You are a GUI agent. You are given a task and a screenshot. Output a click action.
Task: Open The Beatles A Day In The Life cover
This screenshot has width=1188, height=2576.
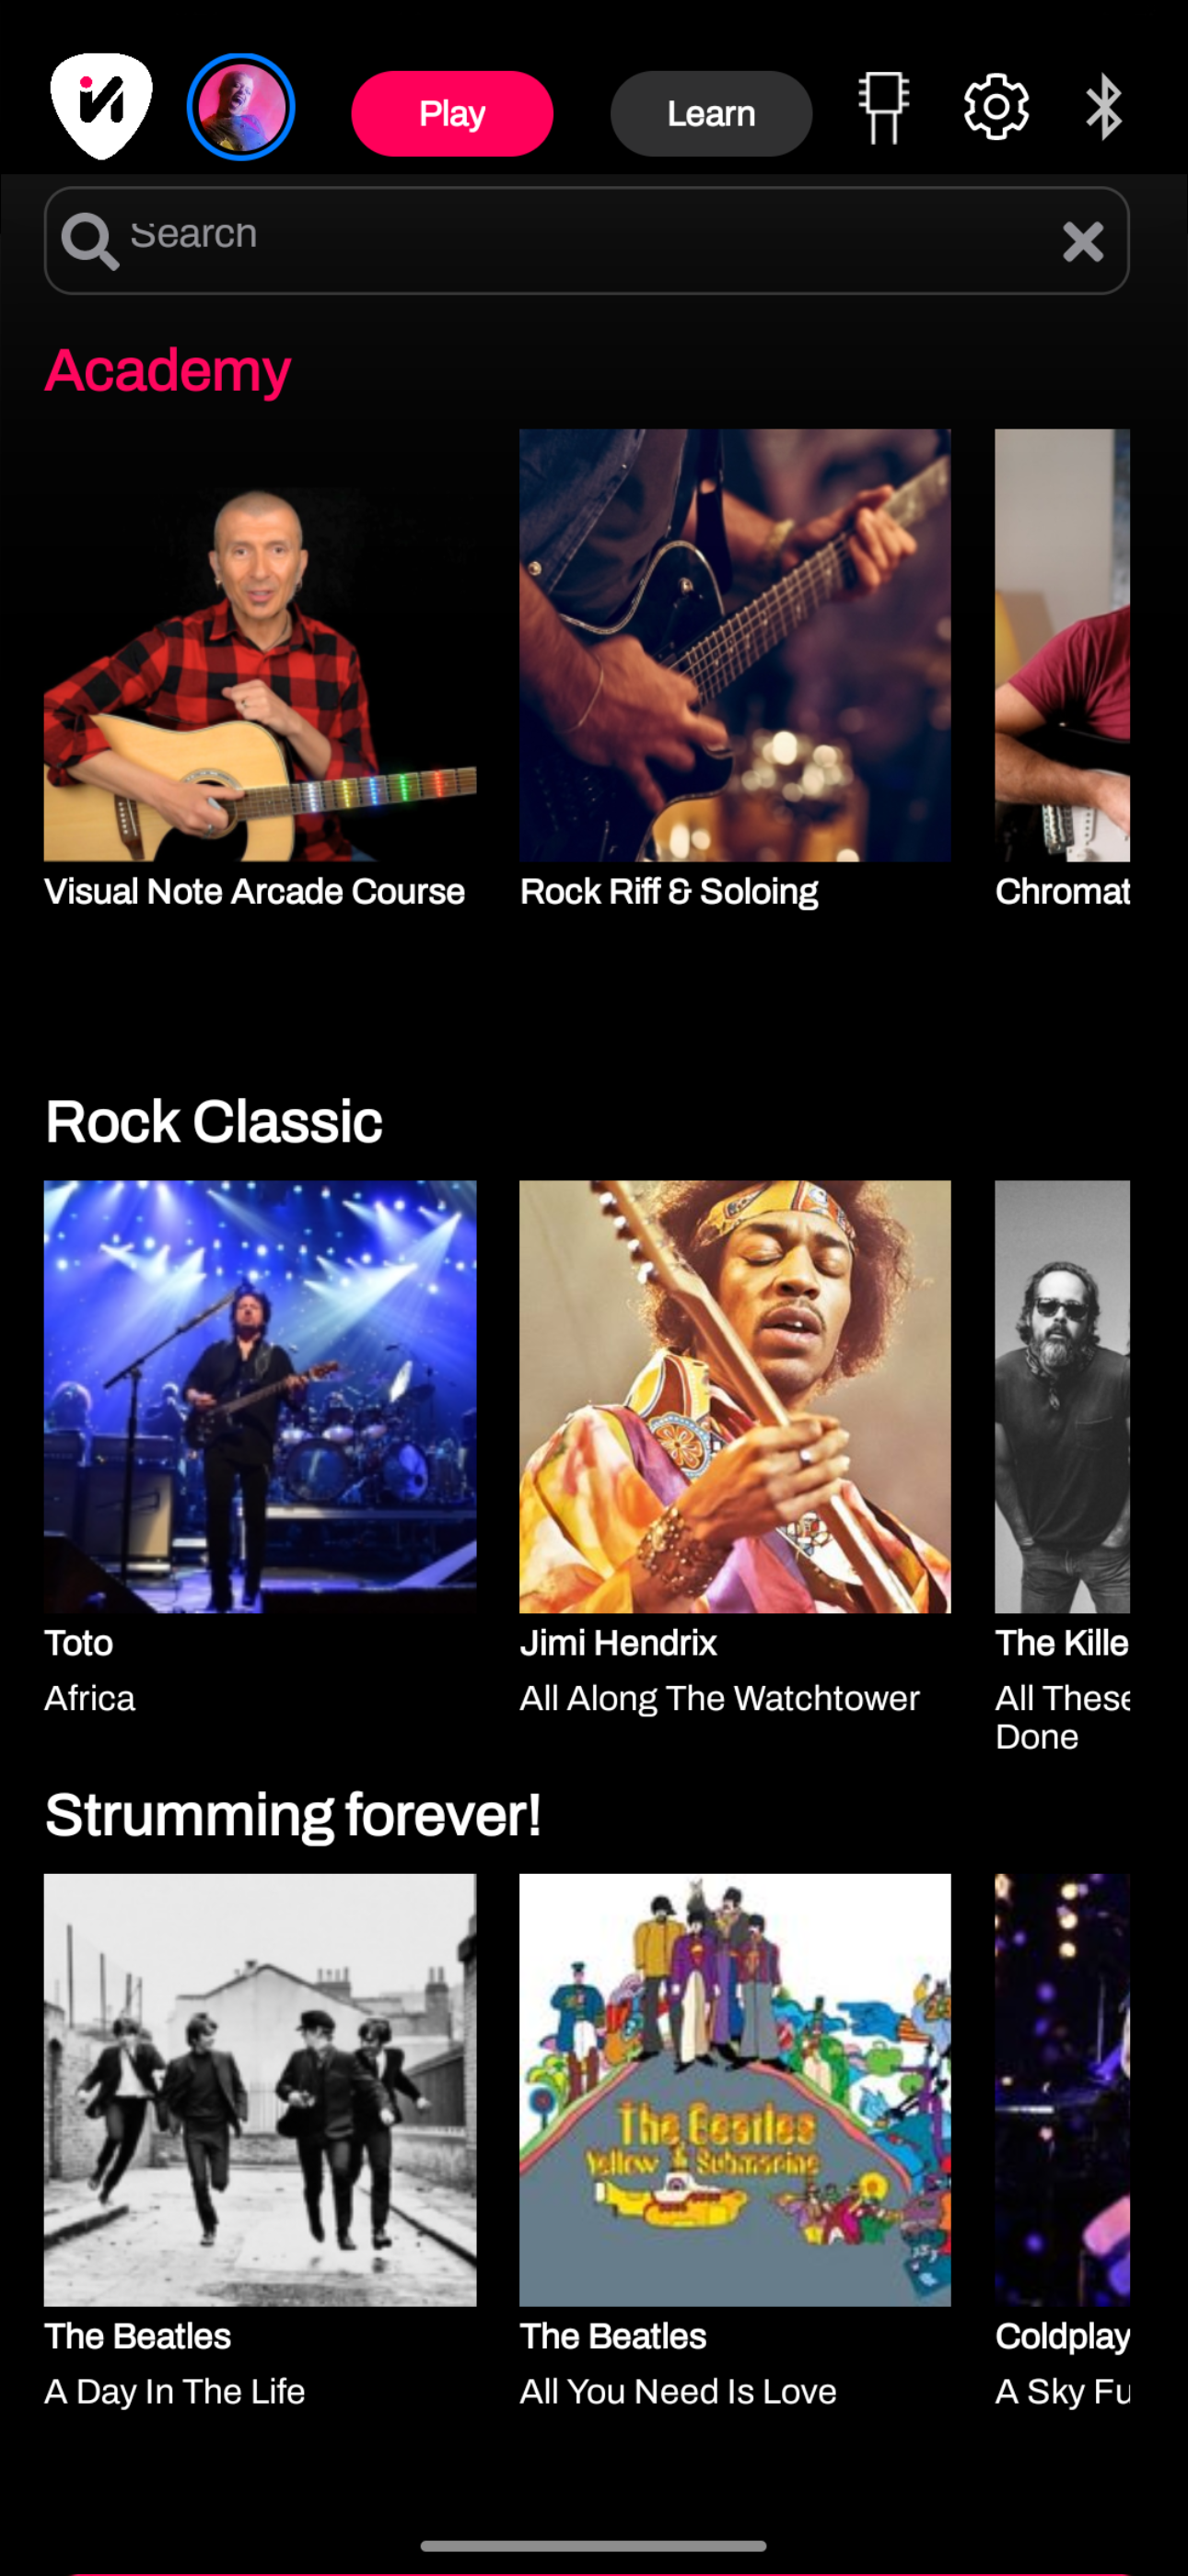click(x=260, y=2089)
